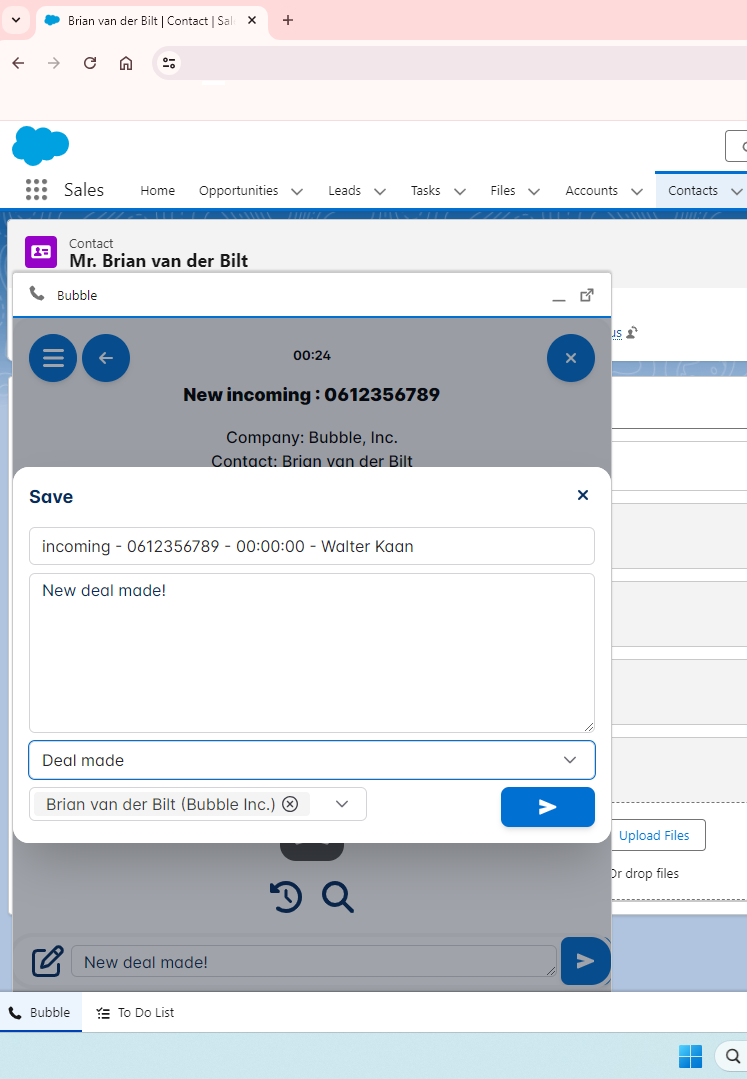Open the Accounts tab

[x=591, y=190]
